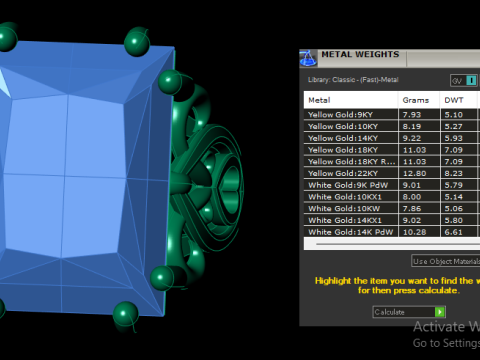Click the 5.14 DWT cell

(459, 197)
